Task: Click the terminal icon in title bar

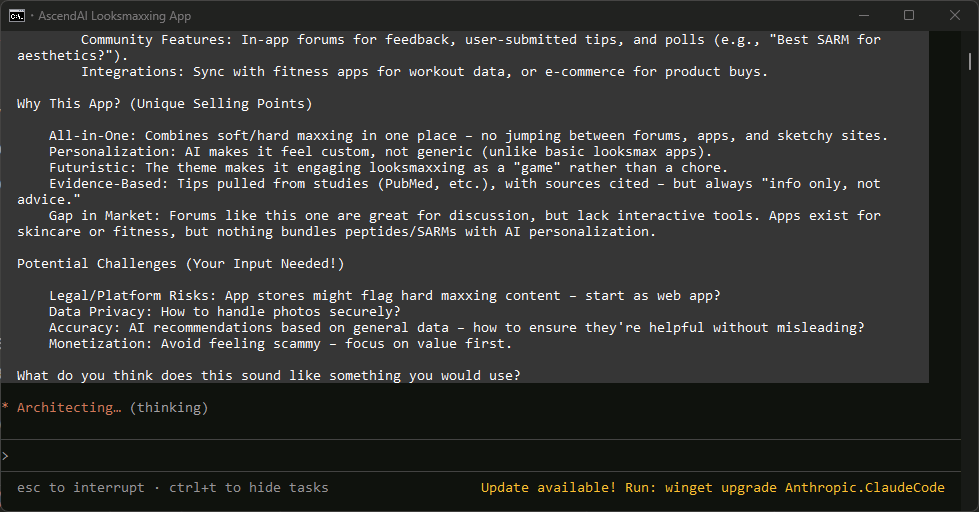Action: 17,16
